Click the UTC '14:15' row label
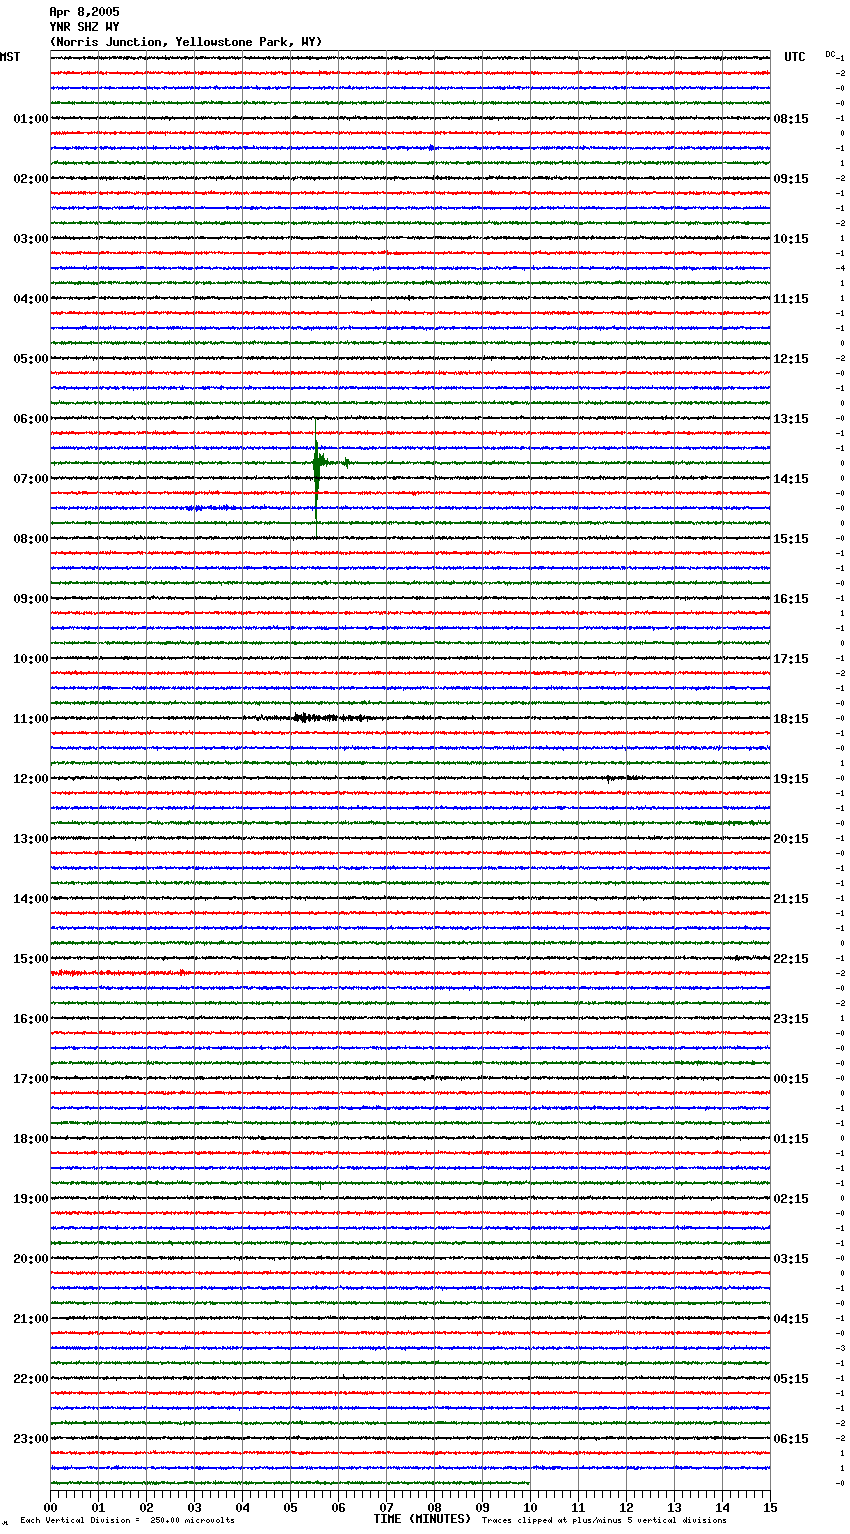The width and height of the screenshot is (850, 1534). click(x=791, y=479)
